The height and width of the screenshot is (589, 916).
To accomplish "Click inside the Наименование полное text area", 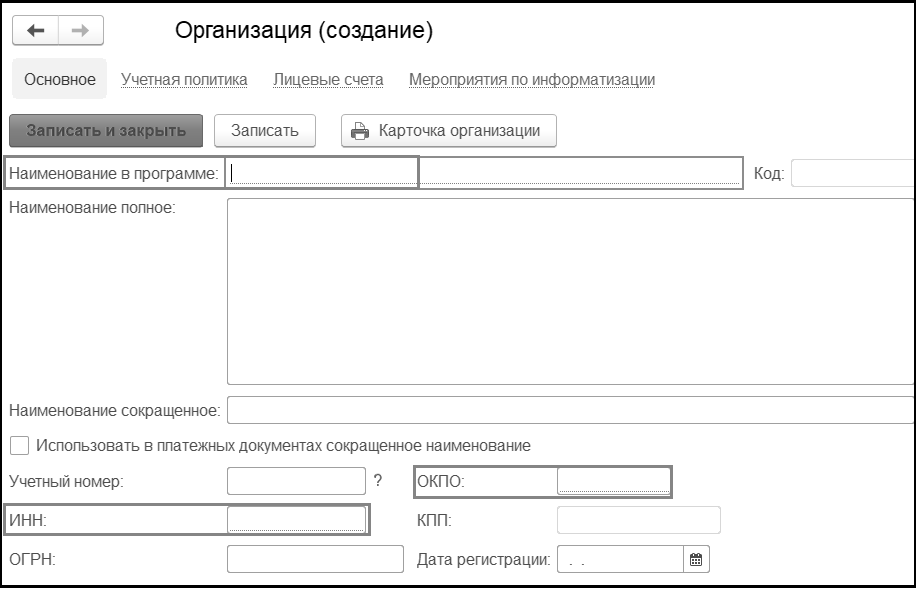I will point(570,290).
